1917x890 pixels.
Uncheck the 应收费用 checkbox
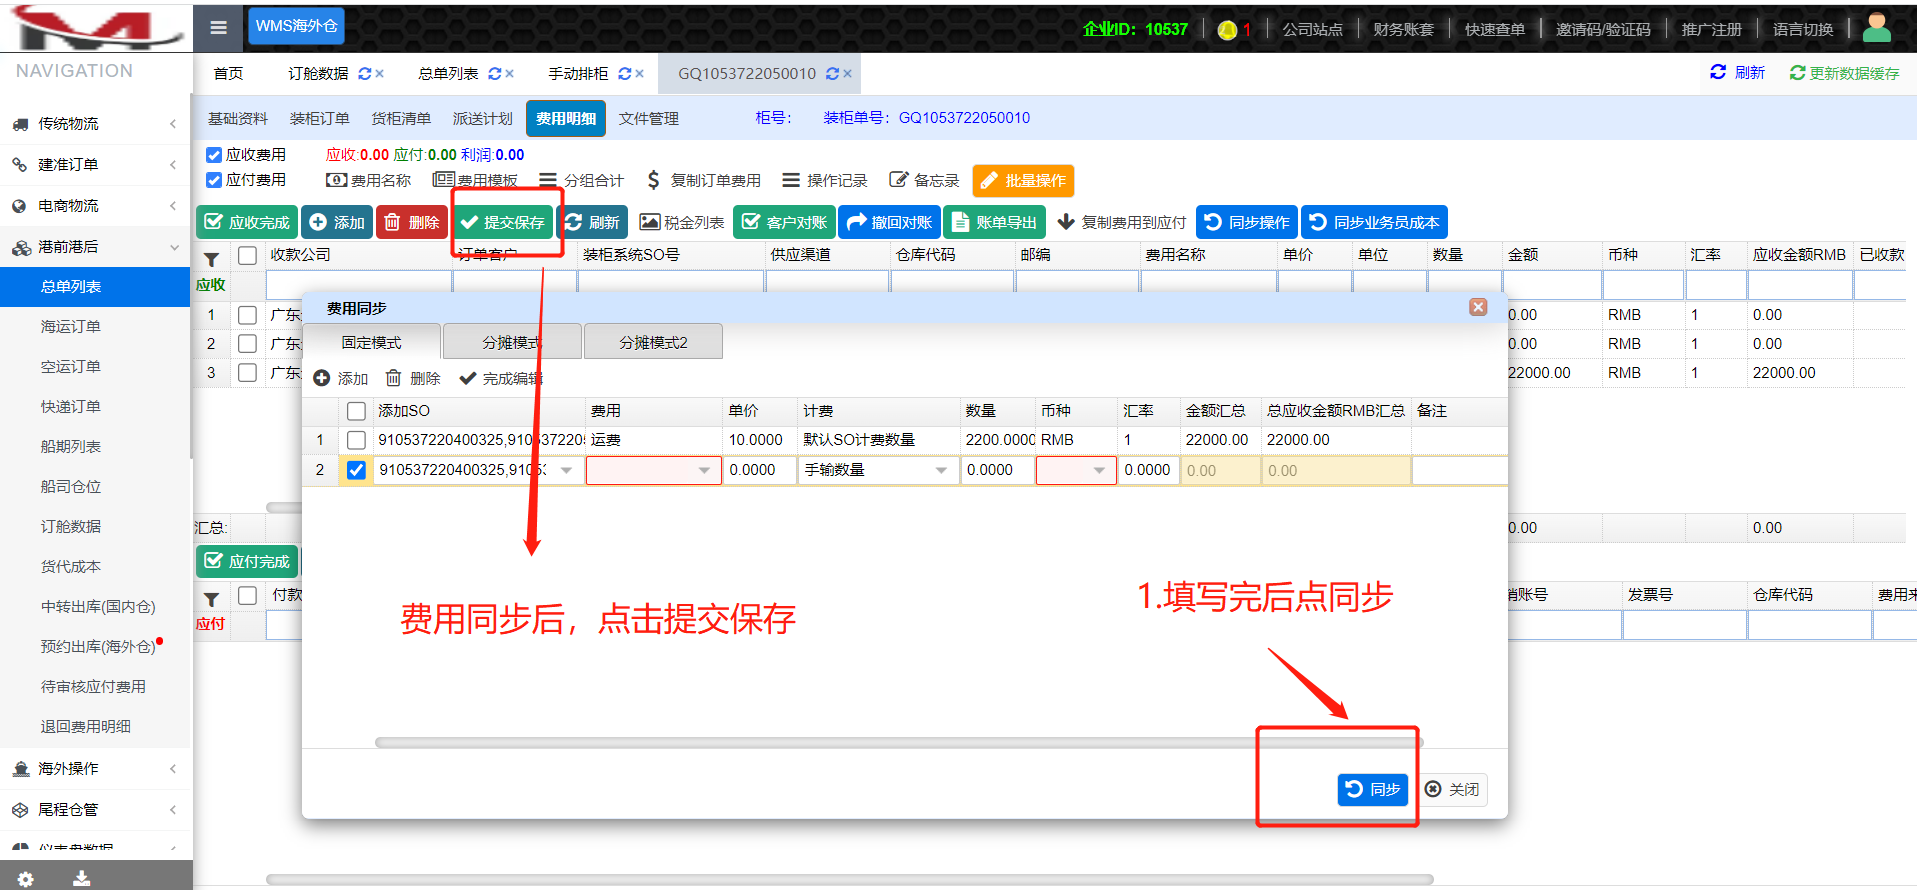pos(214,155)
